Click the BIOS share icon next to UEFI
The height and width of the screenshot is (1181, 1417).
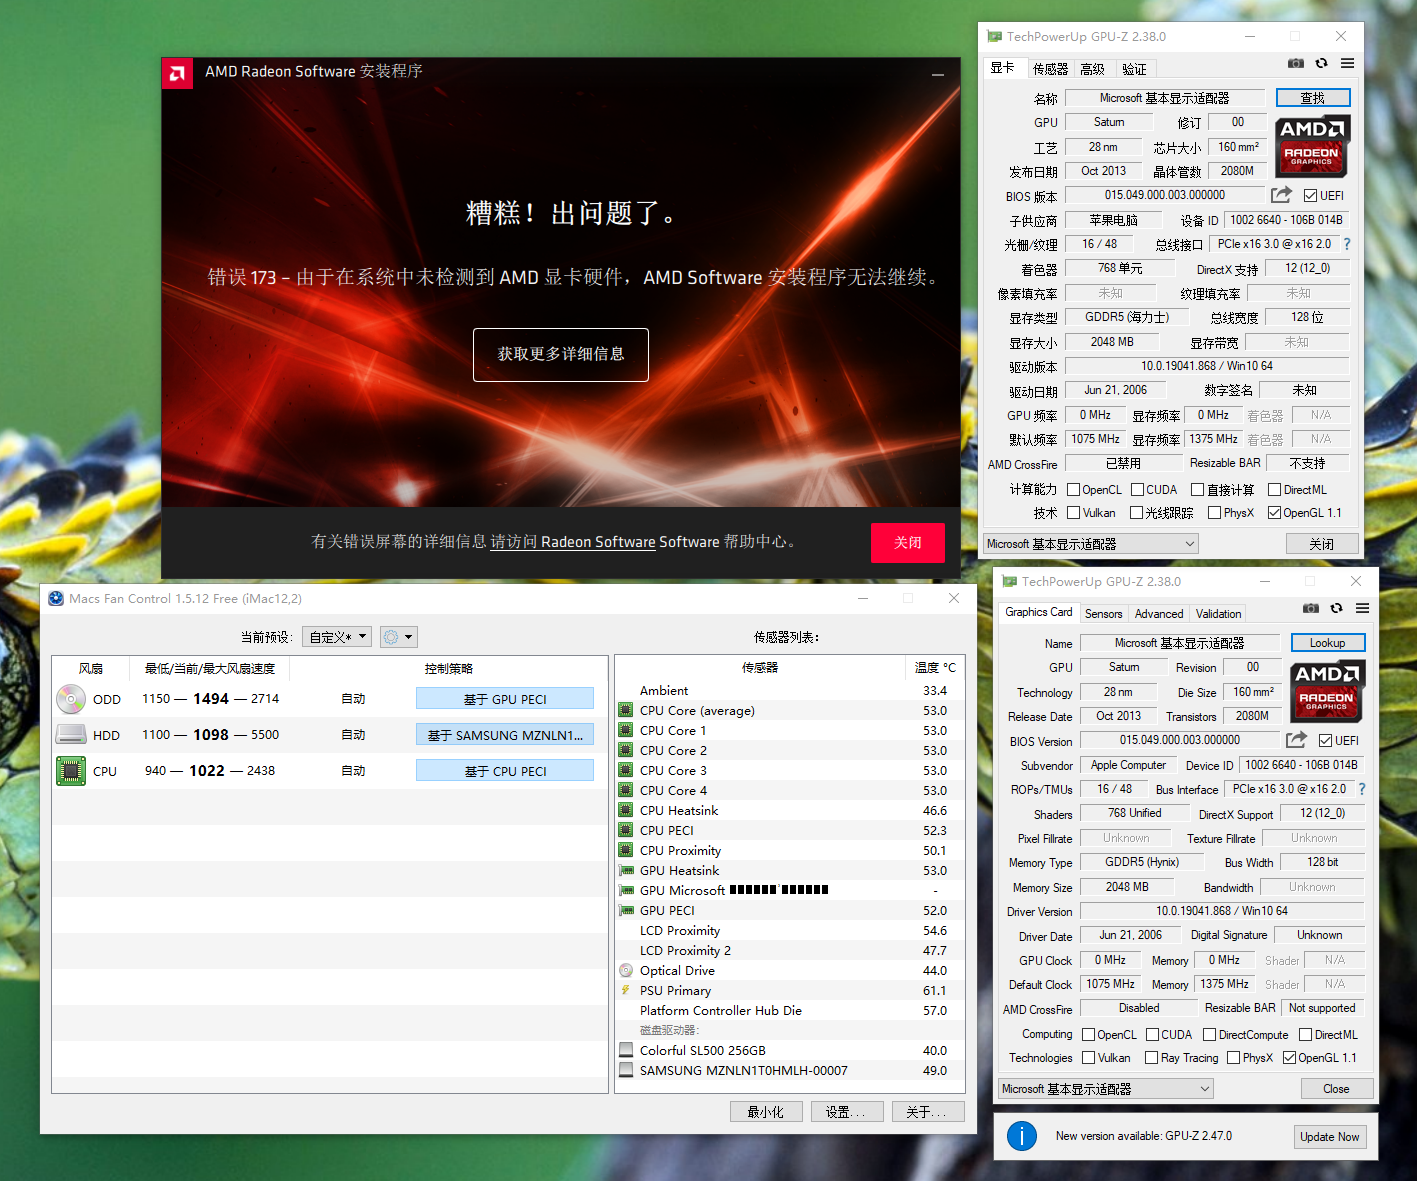click(x=1296, y=740)
